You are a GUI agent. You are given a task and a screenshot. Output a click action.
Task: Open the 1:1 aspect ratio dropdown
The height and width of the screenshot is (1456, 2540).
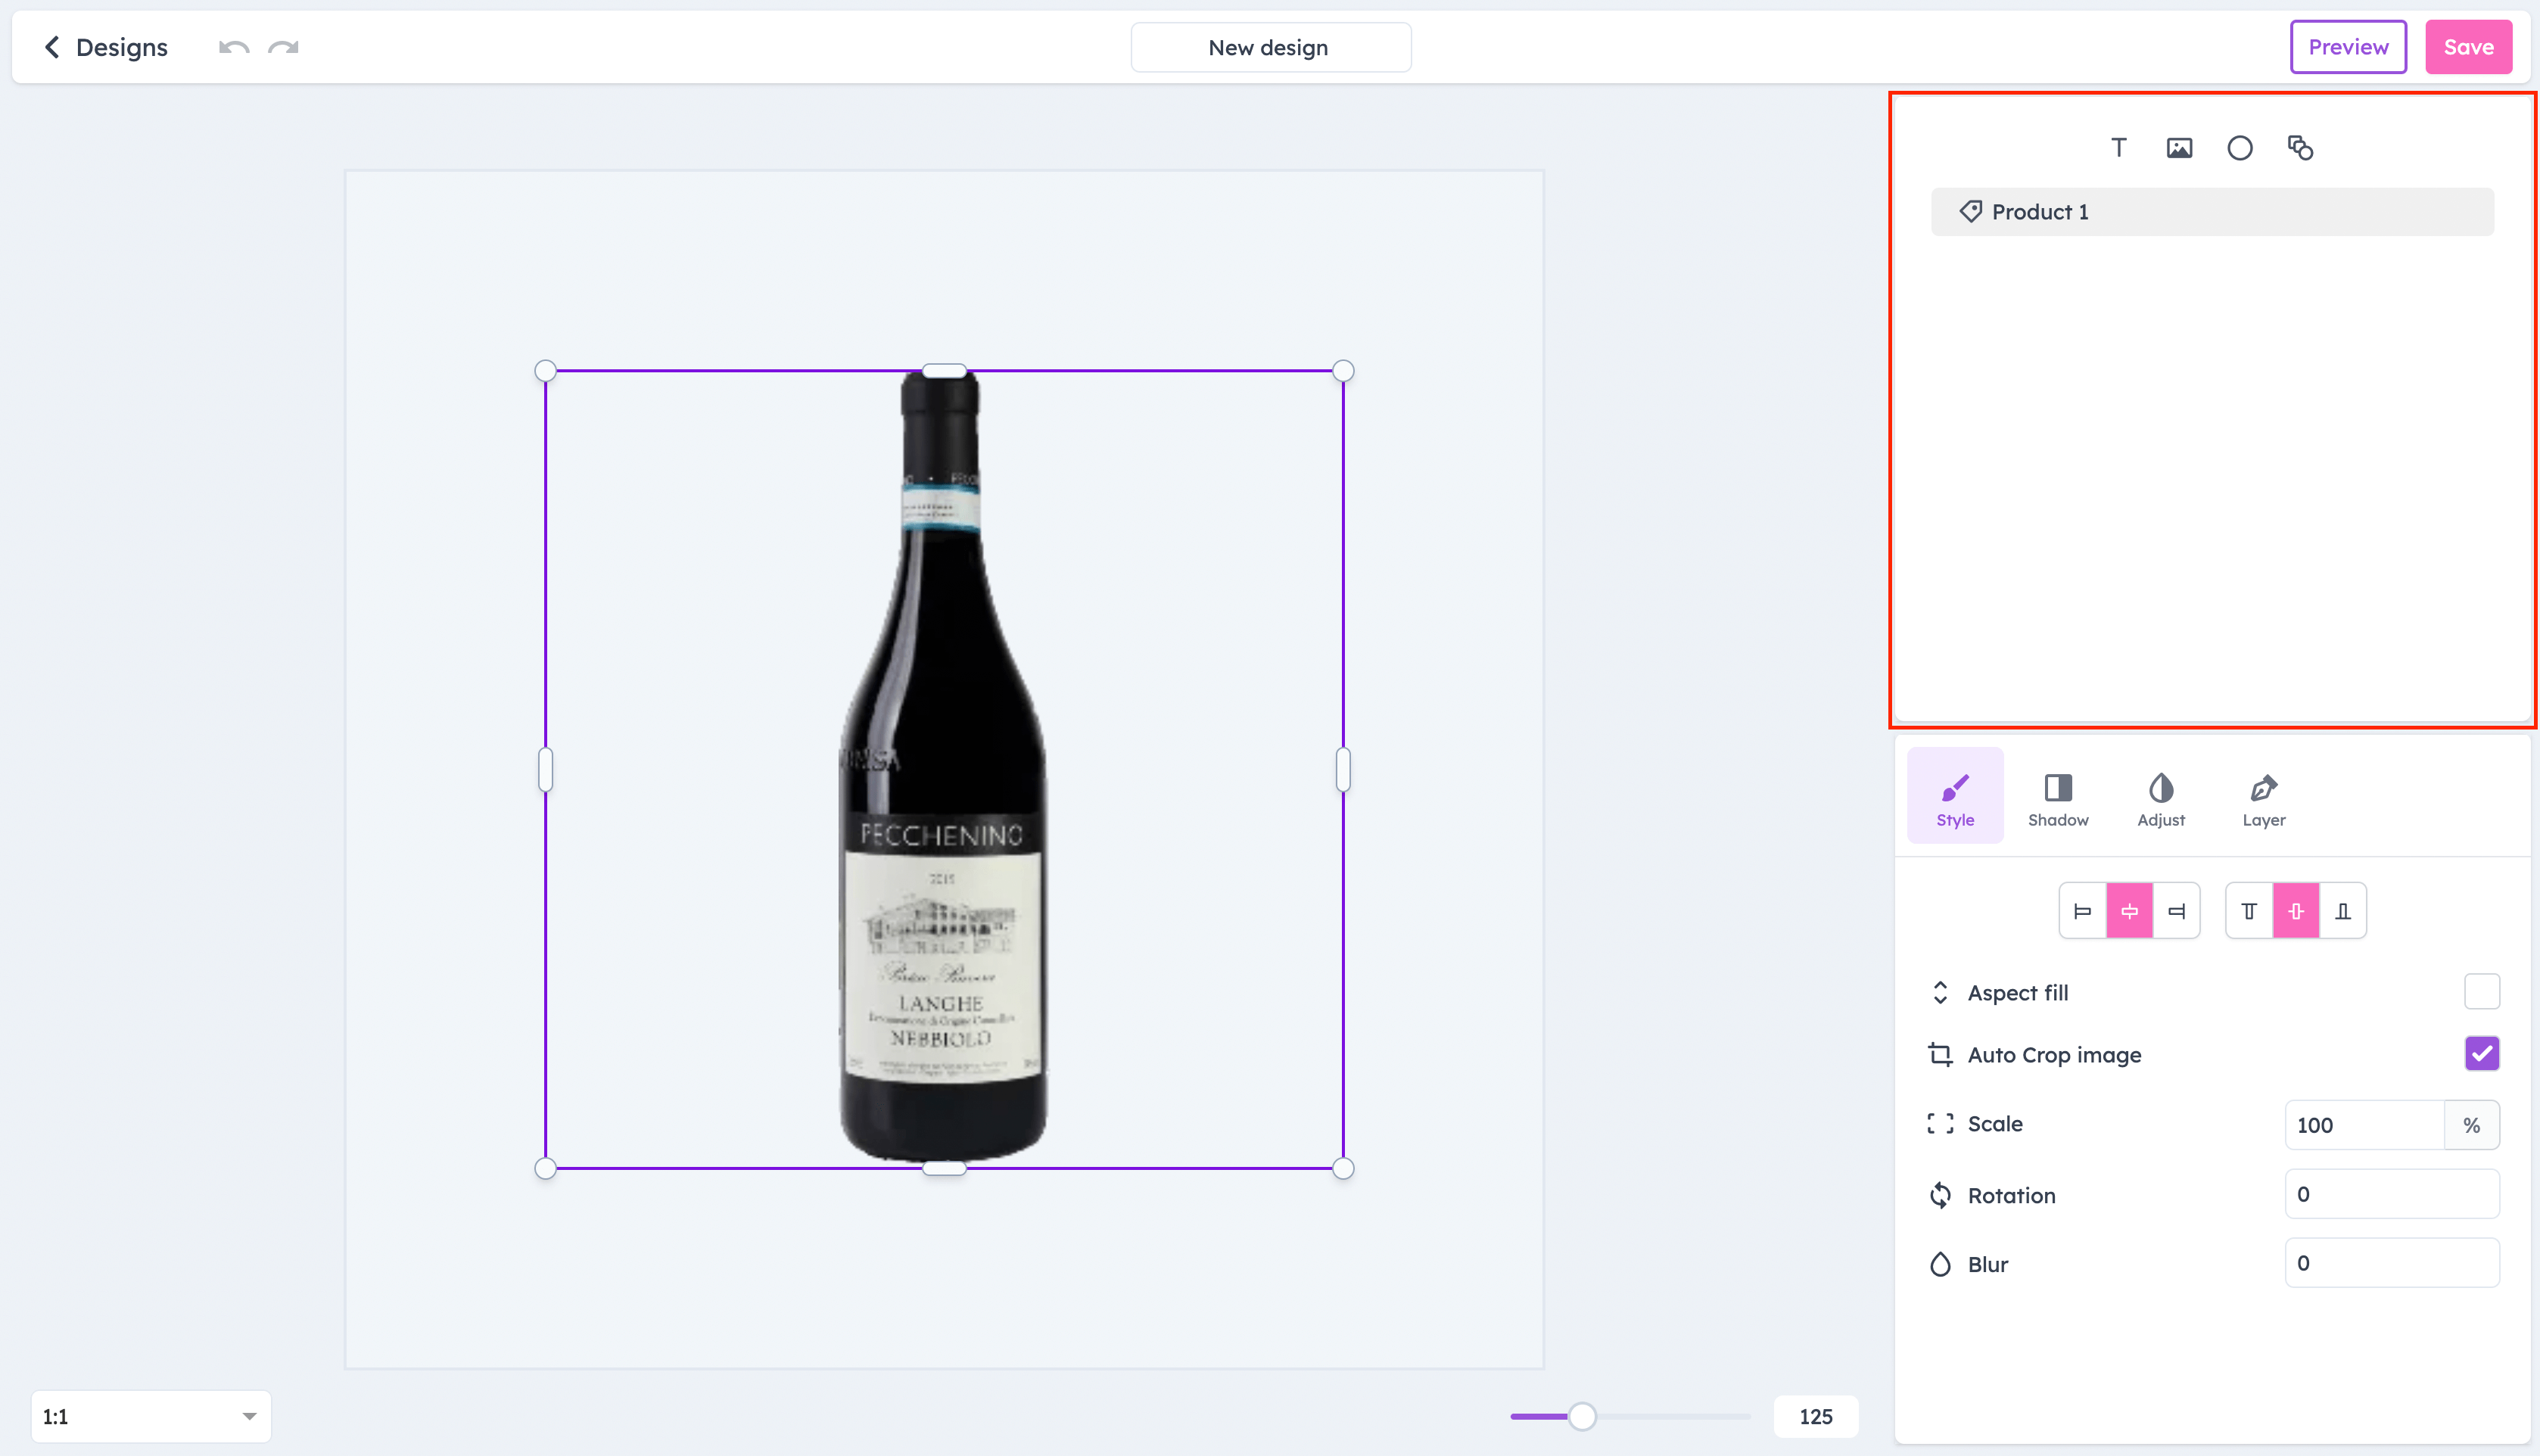point(151,1416)
